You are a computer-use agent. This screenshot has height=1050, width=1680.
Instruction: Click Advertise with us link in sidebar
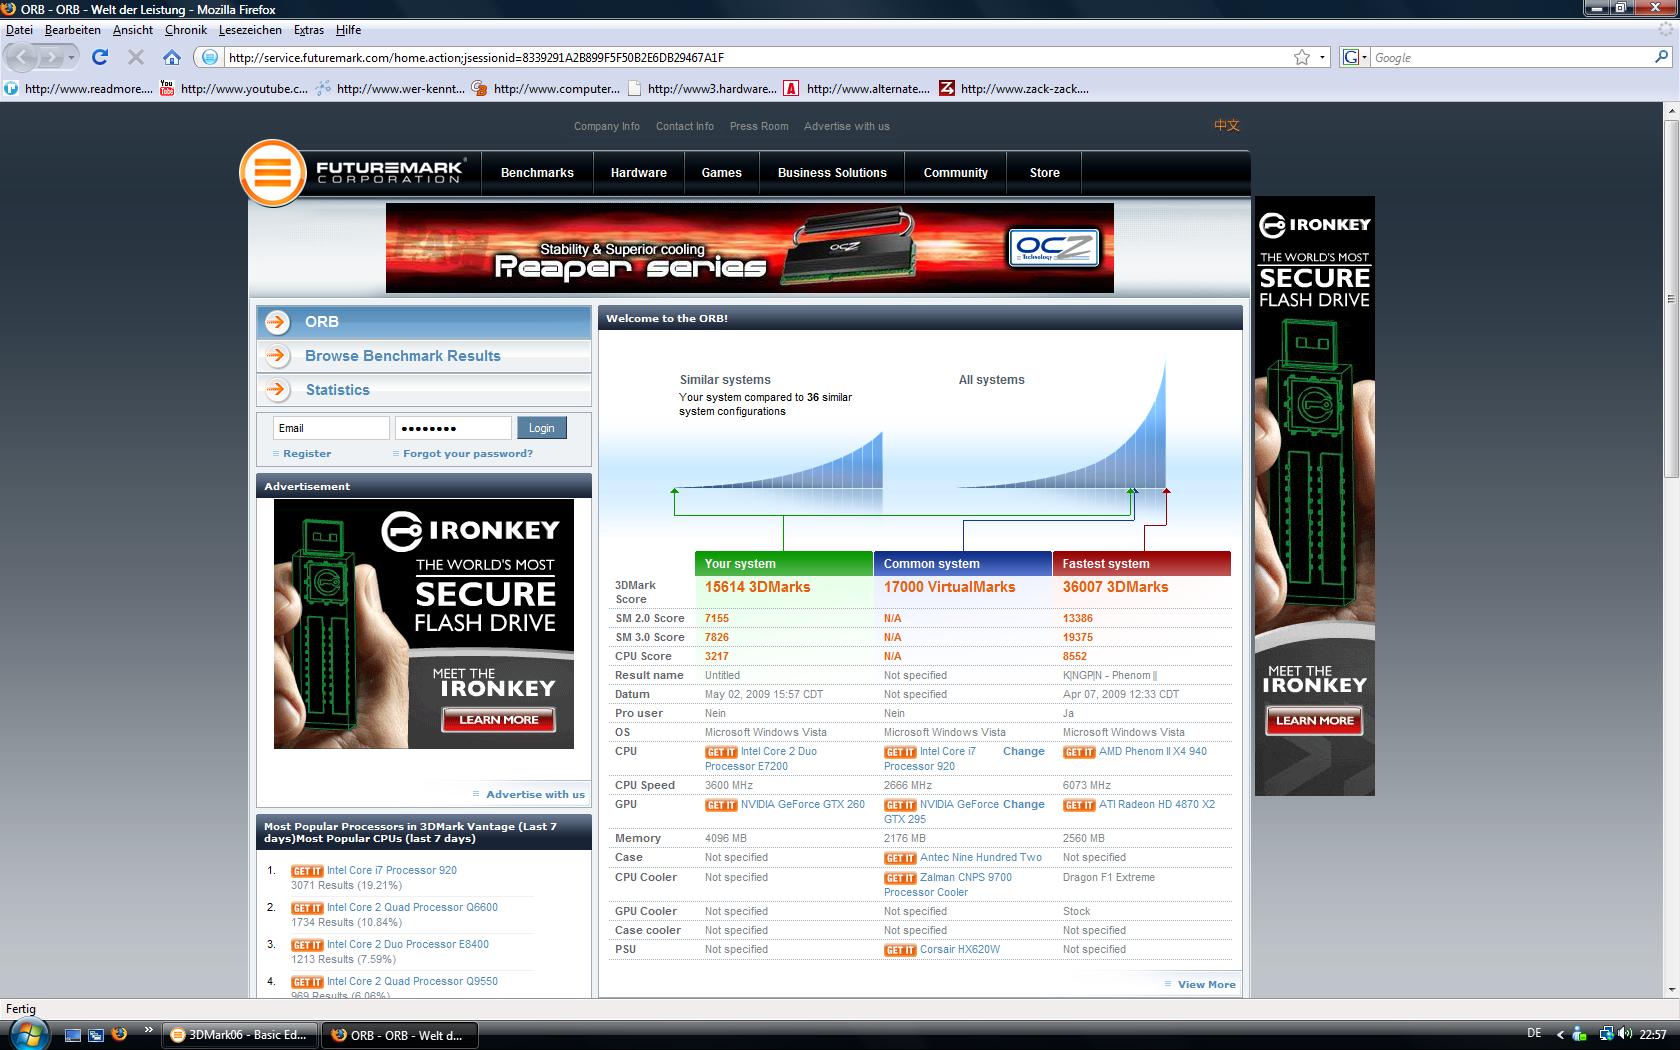535,794
